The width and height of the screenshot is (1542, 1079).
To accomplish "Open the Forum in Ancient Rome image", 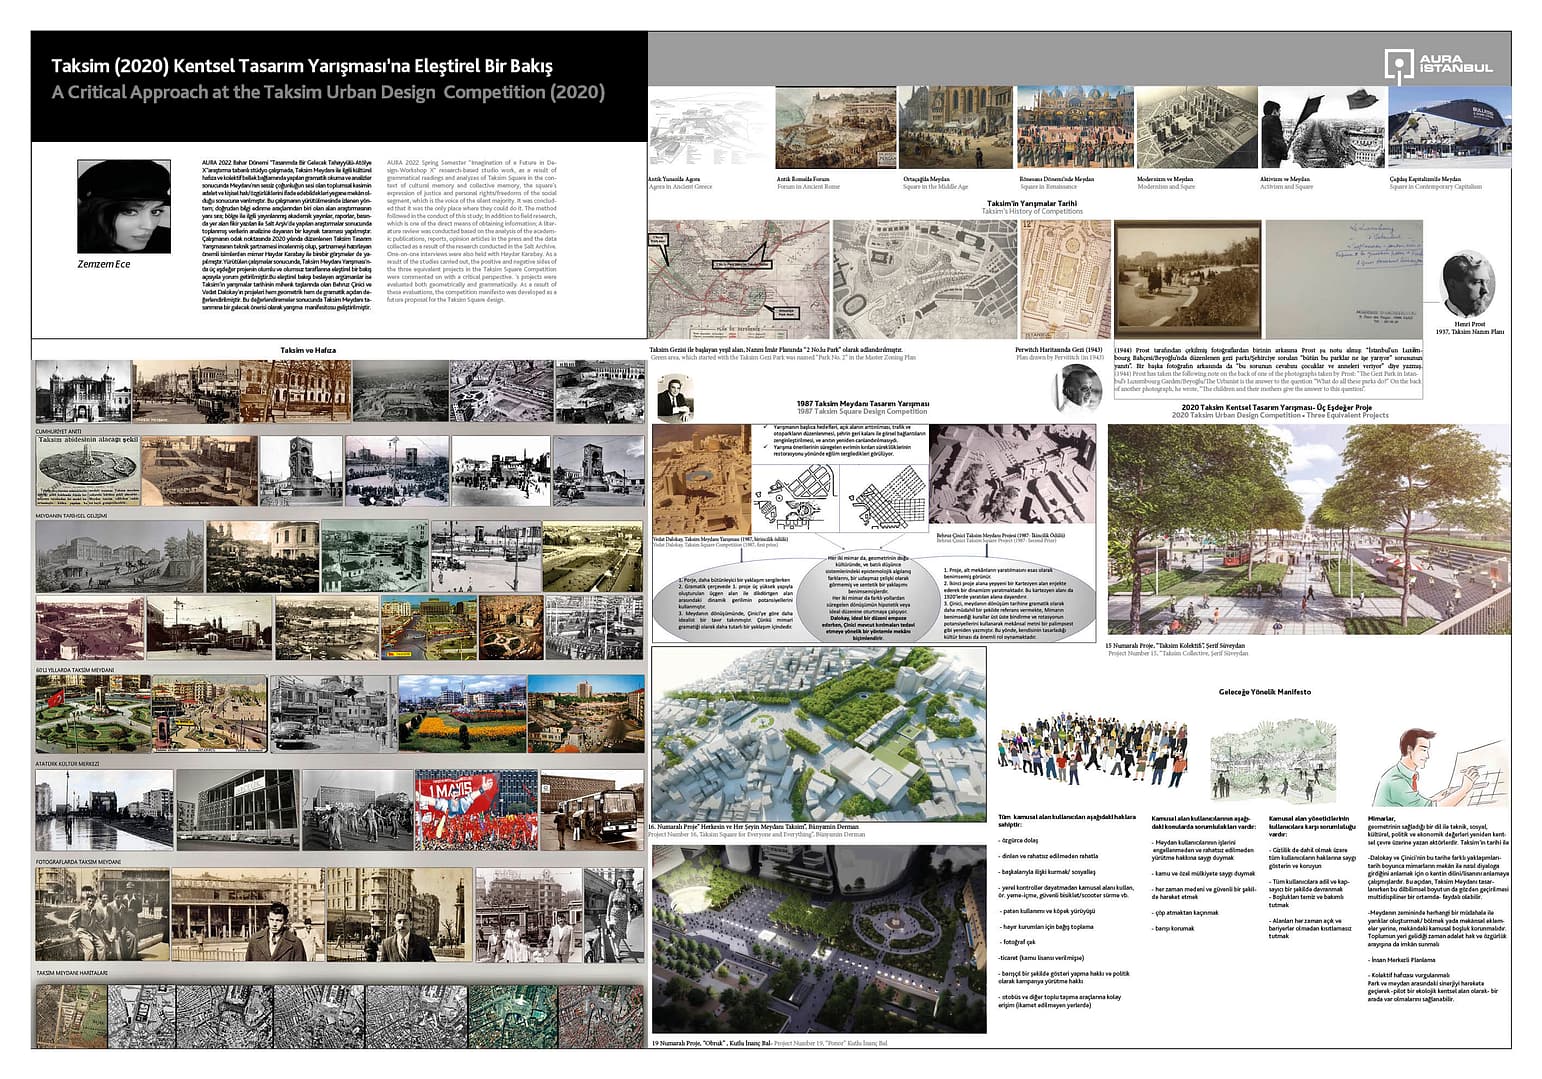I will pyautogui.click(x=836, y=128).
